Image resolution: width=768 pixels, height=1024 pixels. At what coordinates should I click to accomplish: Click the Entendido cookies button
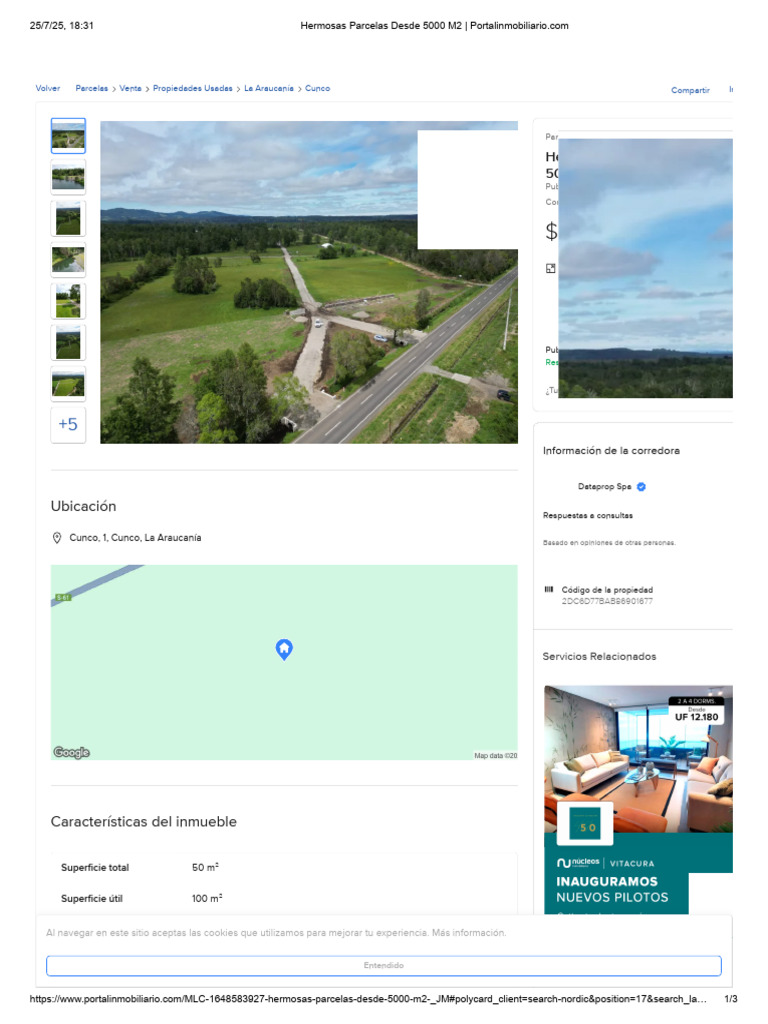click(x=384, y=965)
